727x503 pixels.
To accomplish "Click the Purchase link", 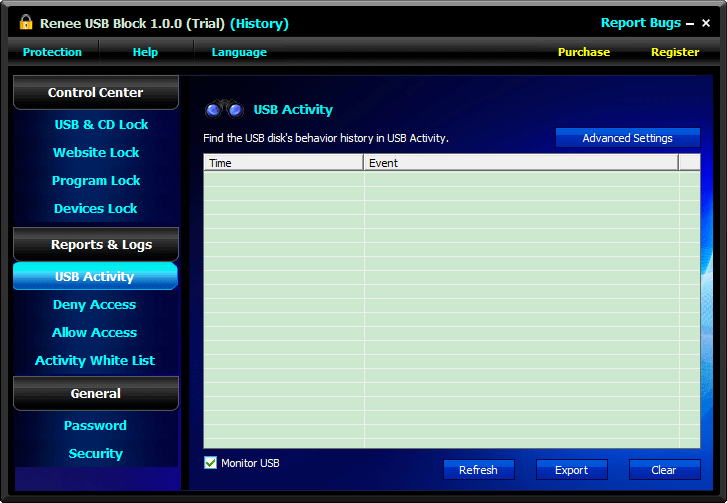I will point(583,52).
